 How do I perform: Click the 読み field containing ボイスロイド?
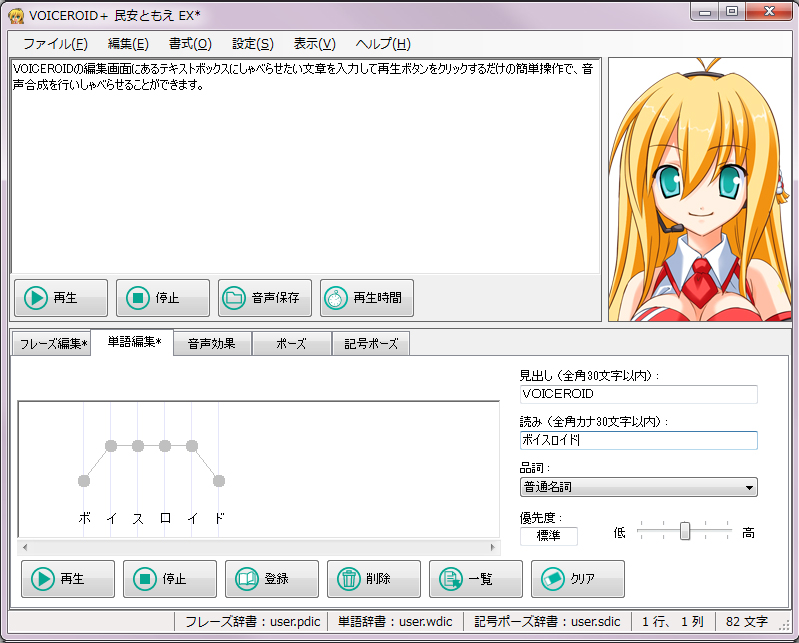click(638, 440)
